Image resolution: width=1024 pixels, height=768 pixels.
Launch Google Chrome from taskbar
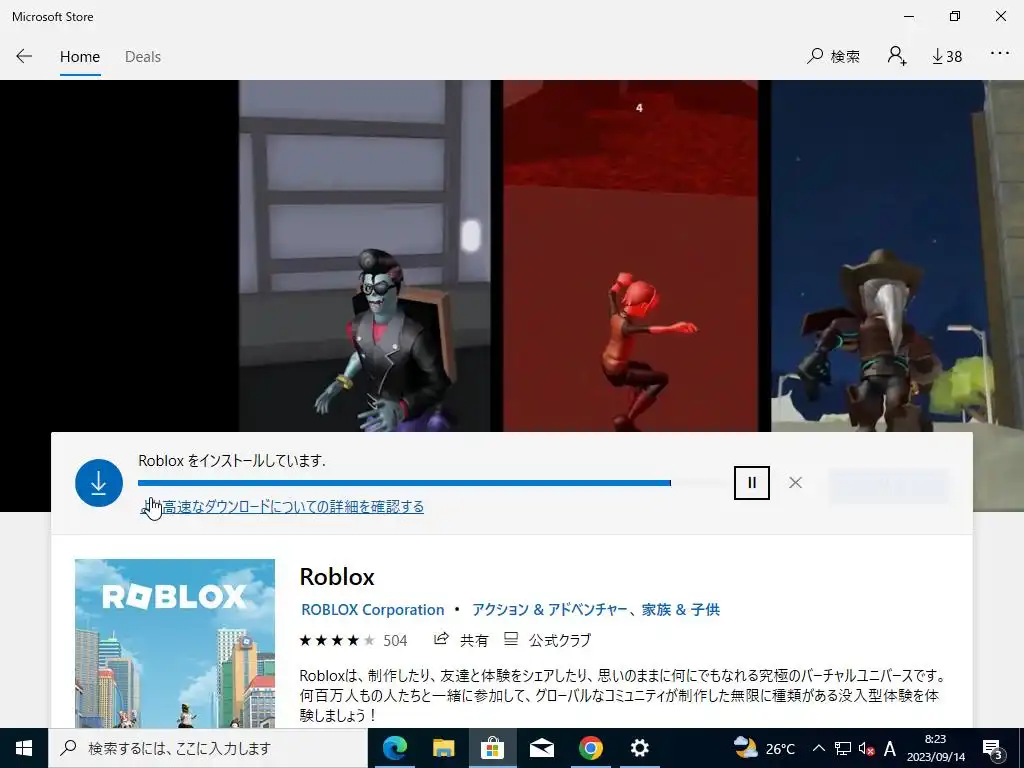pos(590,748)
